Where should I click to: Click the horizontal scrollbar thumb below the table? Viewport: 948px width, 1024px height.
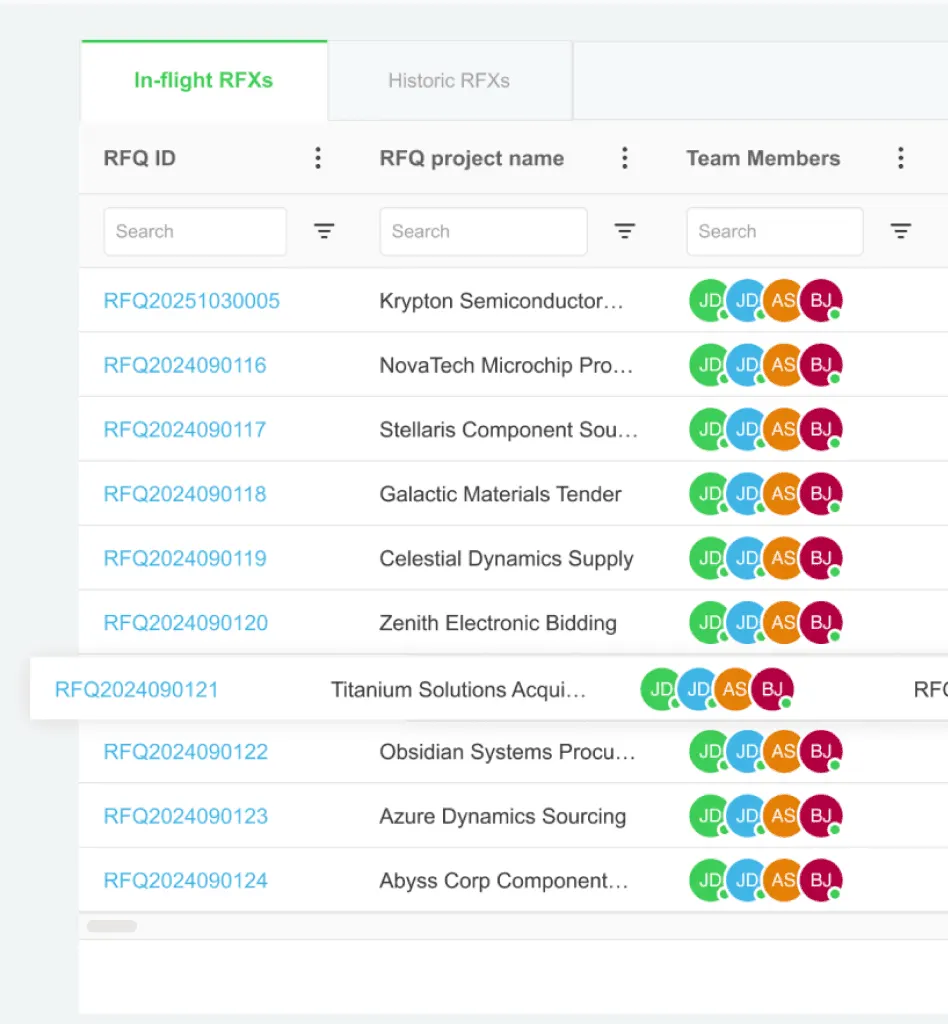click(112, 926)
